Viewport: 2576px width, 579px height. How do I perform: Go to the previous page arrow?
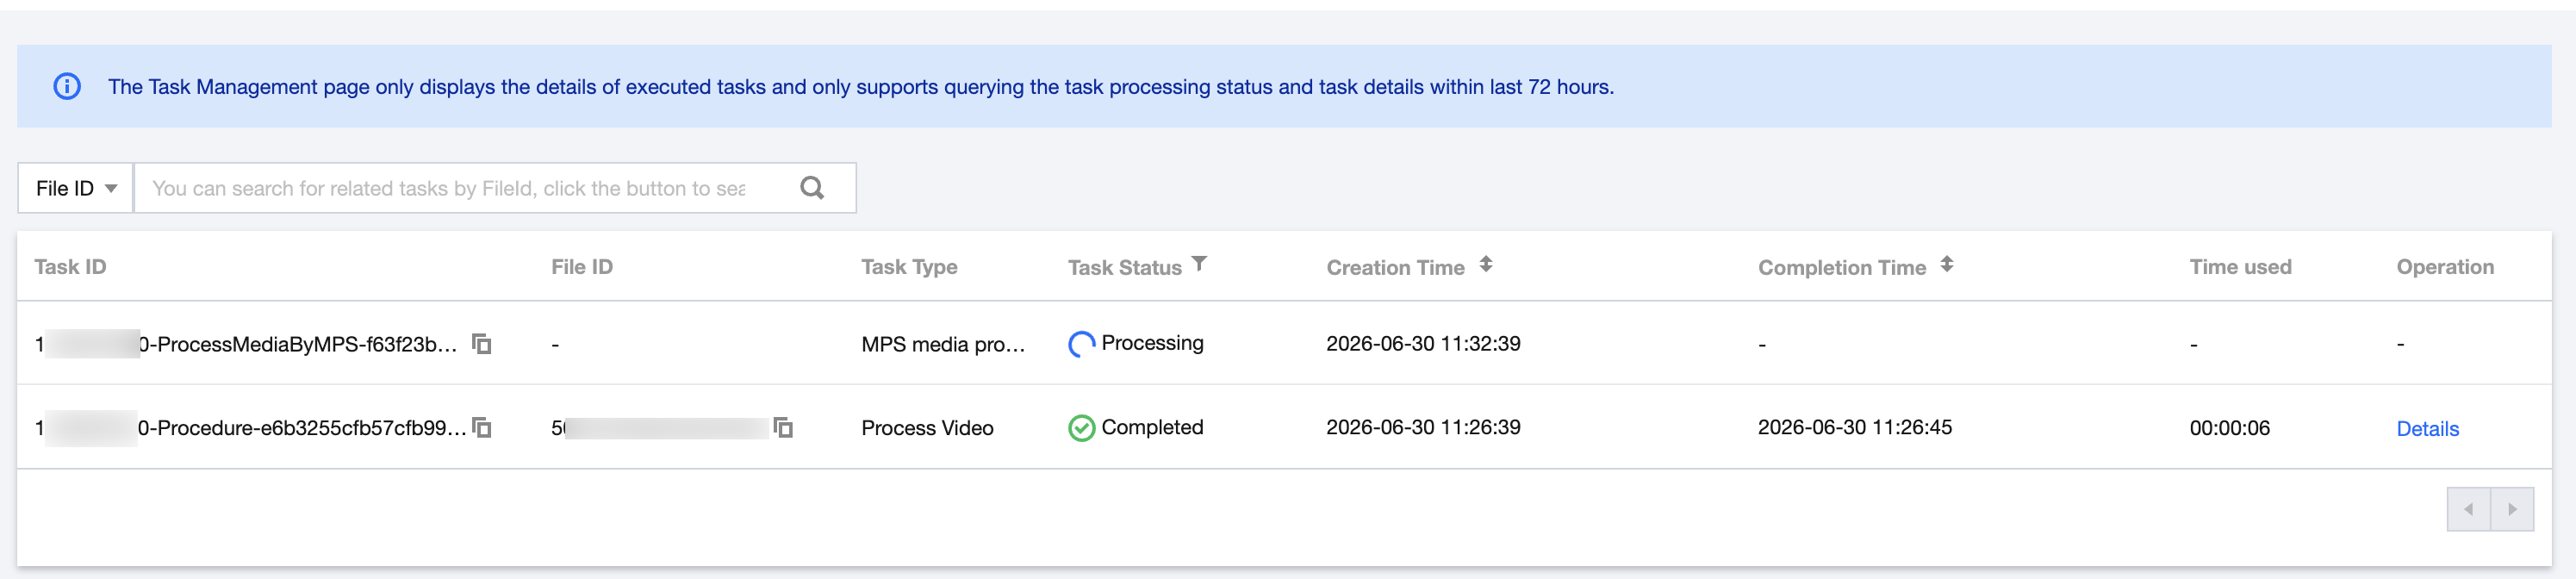tap(2469, 509)
